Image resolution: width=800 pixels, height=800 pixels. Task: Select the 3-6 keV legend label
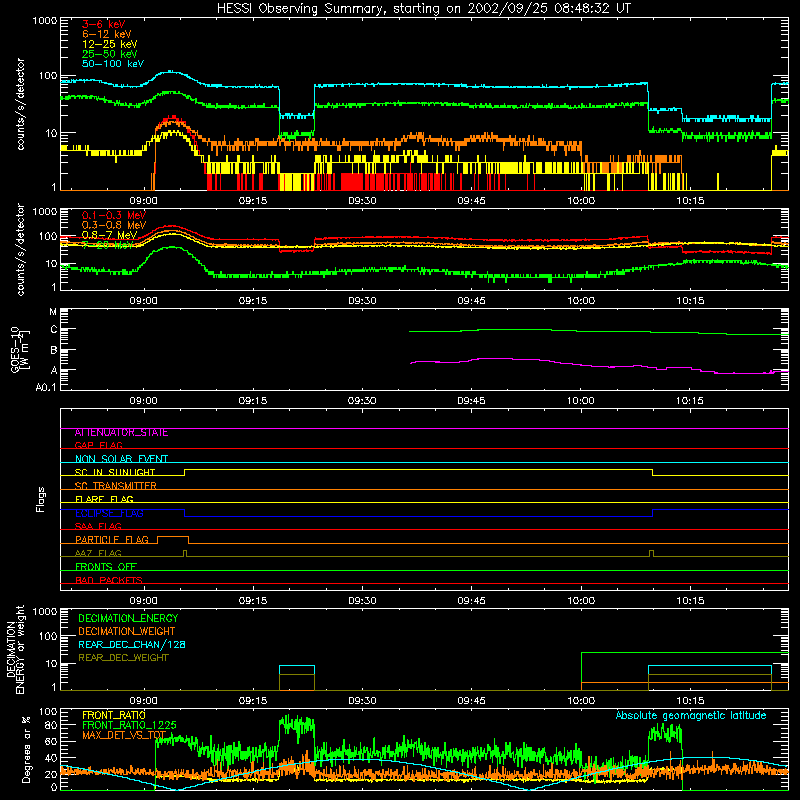pyautogui.click(x=103, y=24)
